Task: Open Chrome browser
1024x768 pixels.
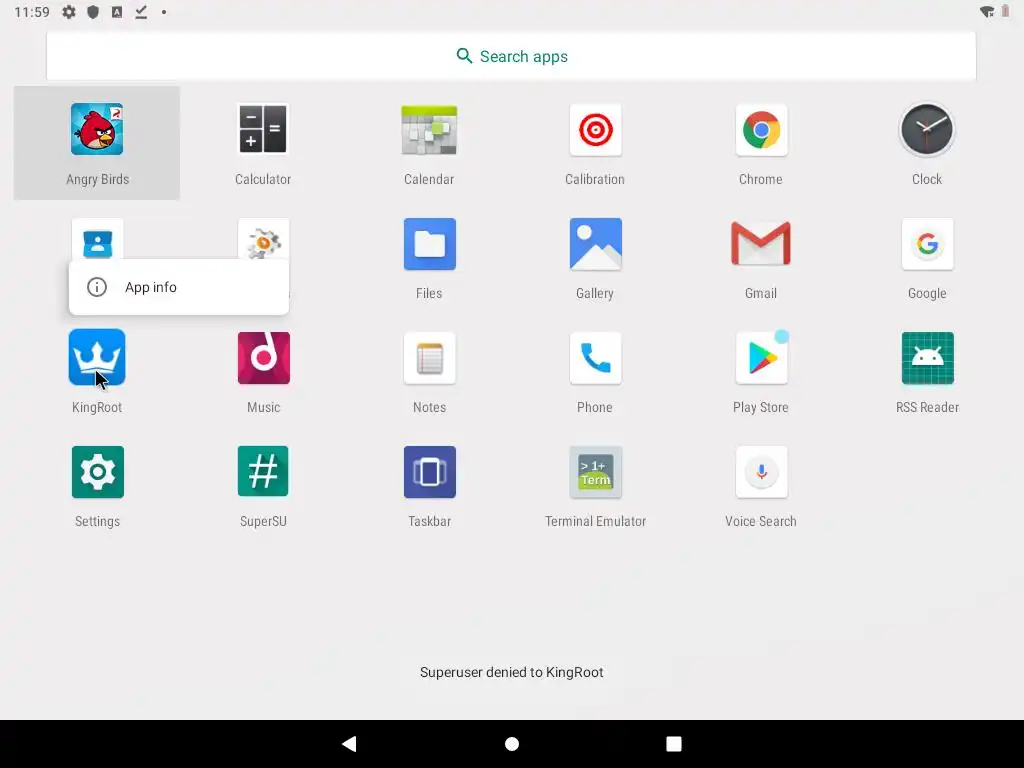Action: click(x=761, y=129)
